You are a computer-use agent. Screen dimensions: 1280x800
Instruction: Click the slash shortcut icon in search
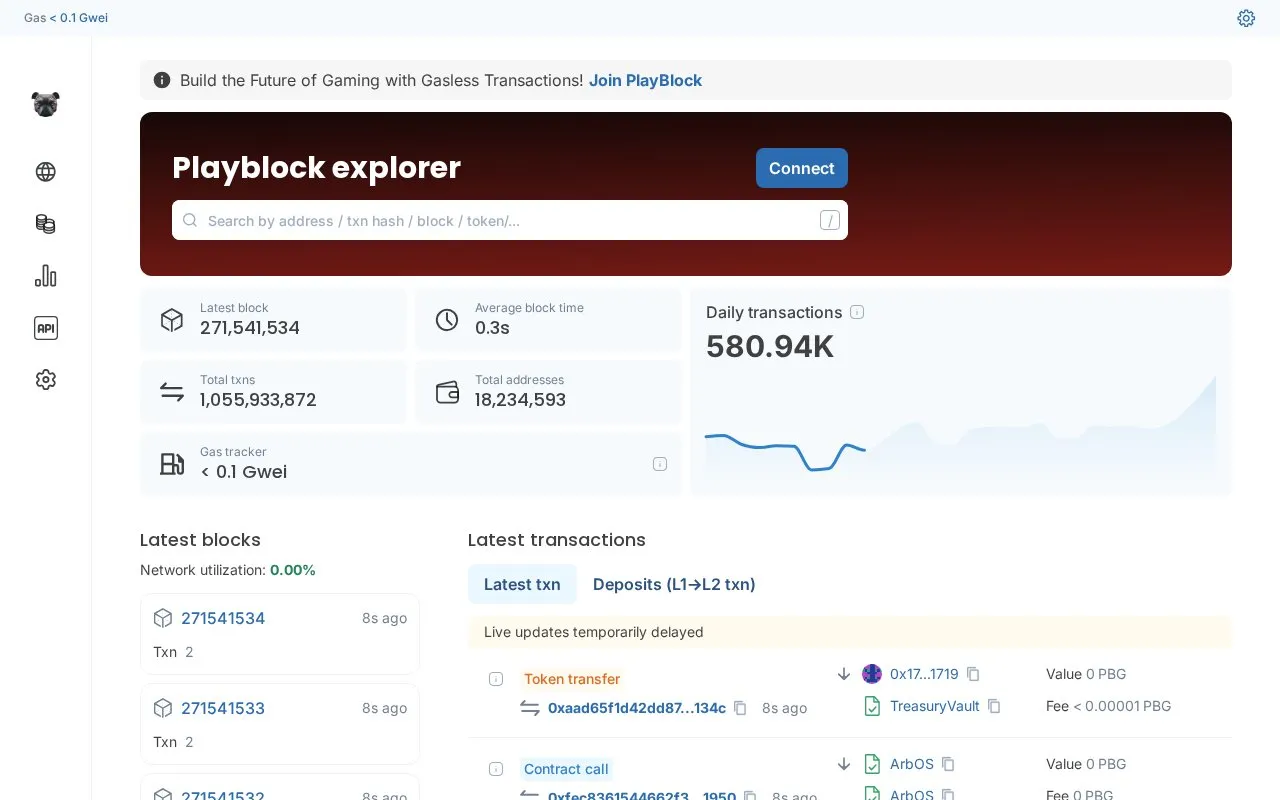pyautogui.click(x=830, y=220)
